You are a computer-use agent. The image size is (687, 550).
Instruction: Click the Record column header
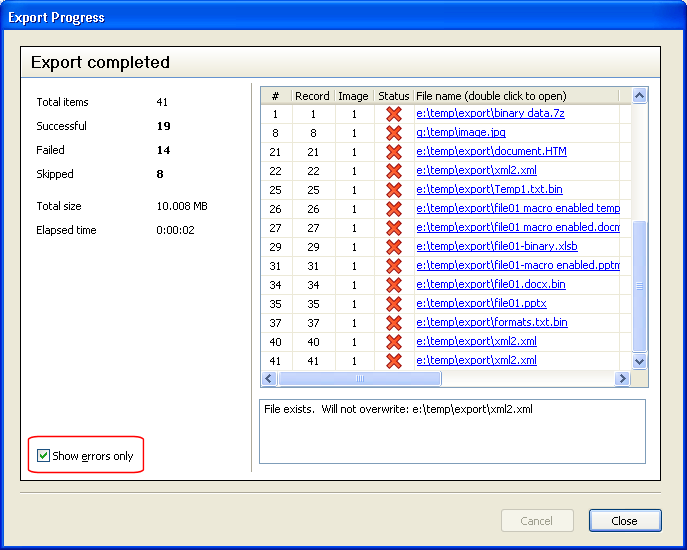click(312, 96)
